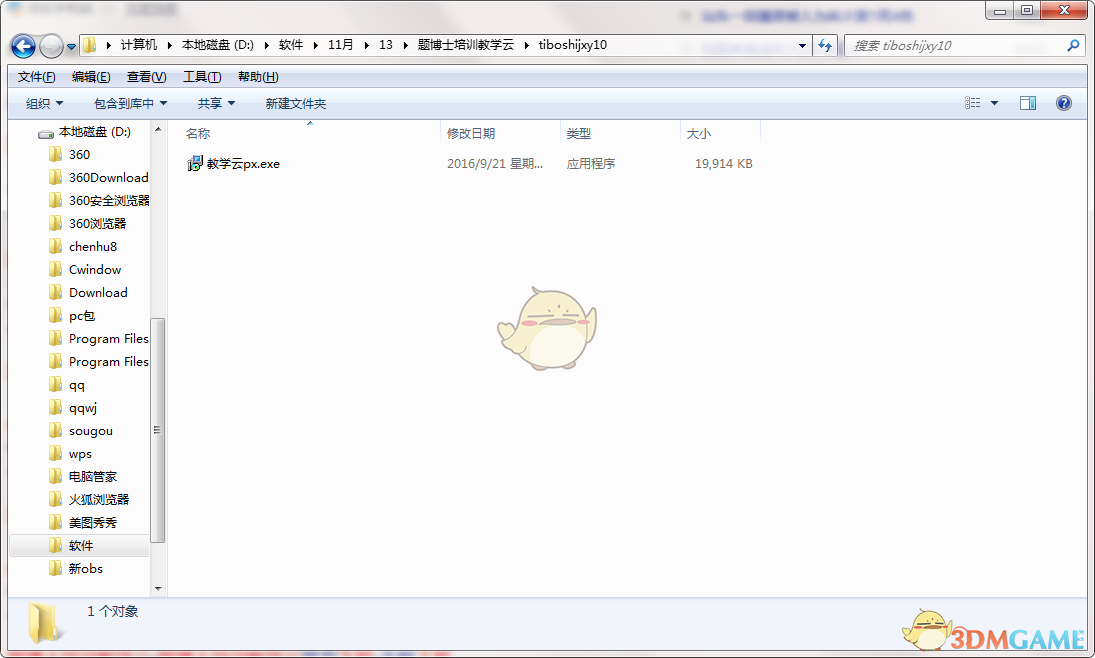Select the 360Download folder in navigation pane

(x=110, y=177)
